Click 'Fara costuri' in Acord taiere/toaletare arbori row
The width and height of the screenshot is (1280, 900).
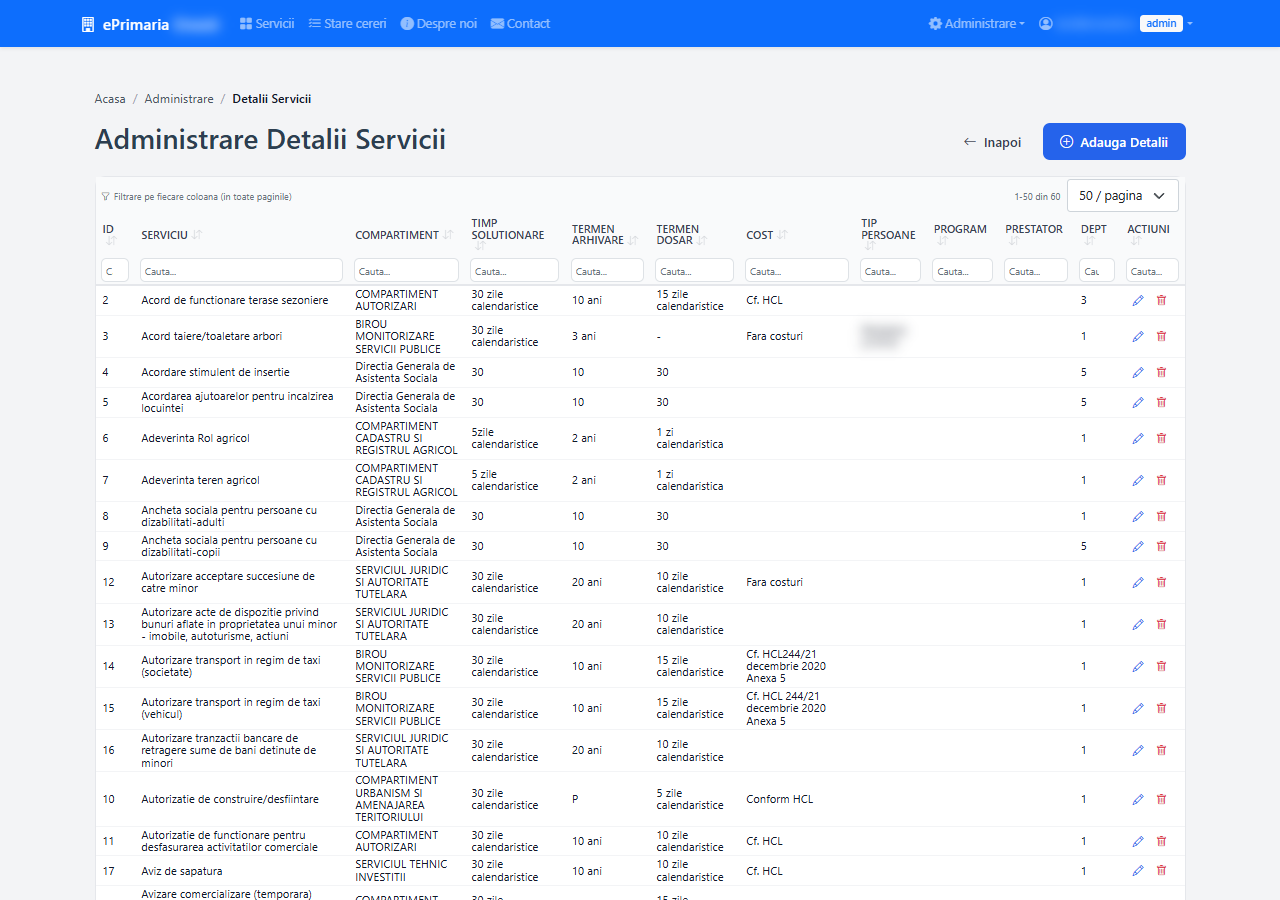774,336
